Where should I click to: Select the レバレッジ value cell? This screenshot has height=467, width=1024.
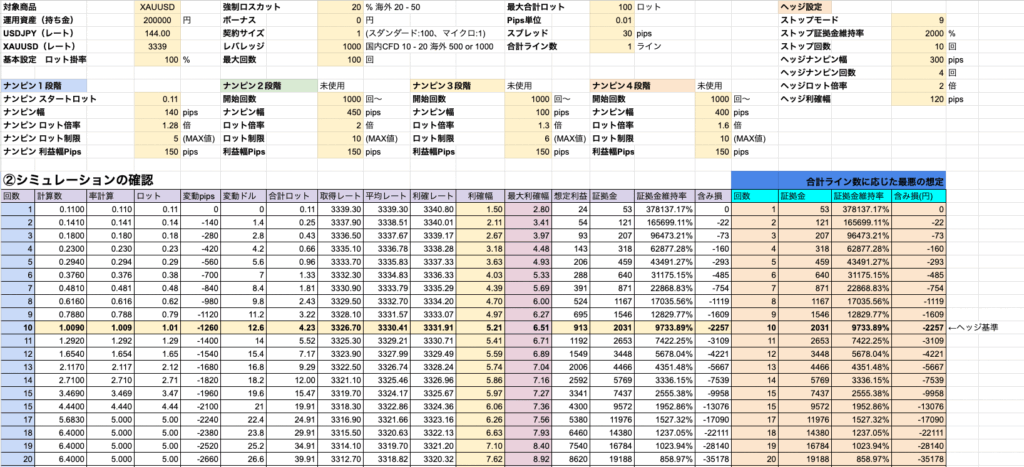click(340, 46)
